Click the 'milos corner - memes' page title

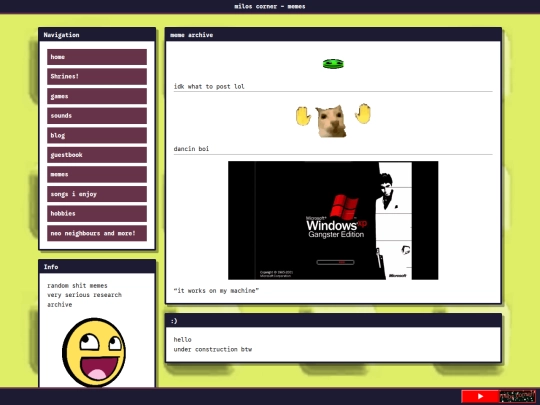click(270, 6)
